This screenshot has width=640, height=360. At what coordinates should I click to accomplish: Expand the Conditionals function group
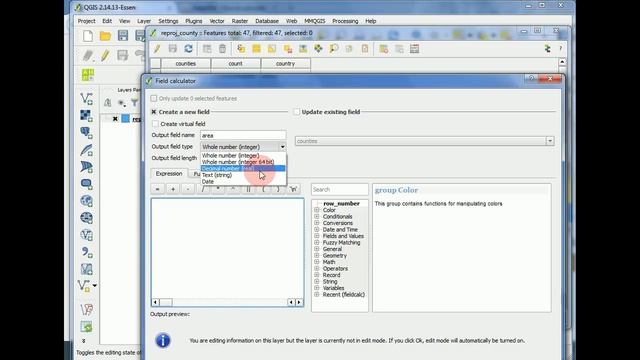(x=317, y=216)
